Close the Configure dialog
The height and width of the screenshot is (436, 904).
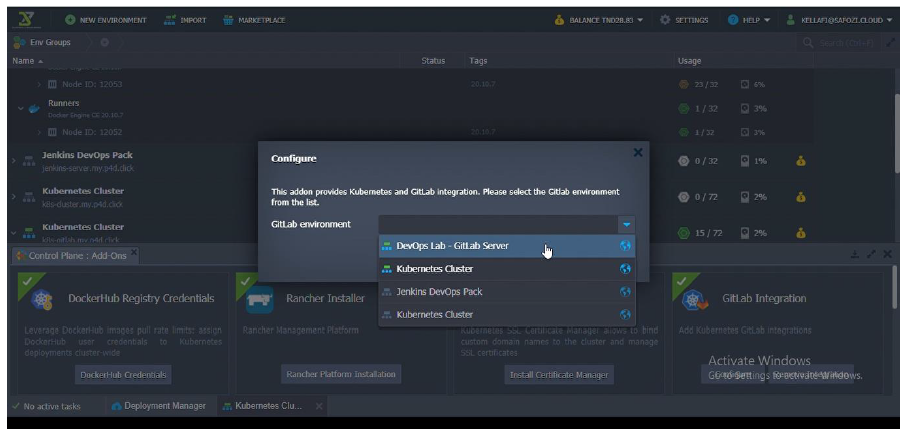coord(638,152)
